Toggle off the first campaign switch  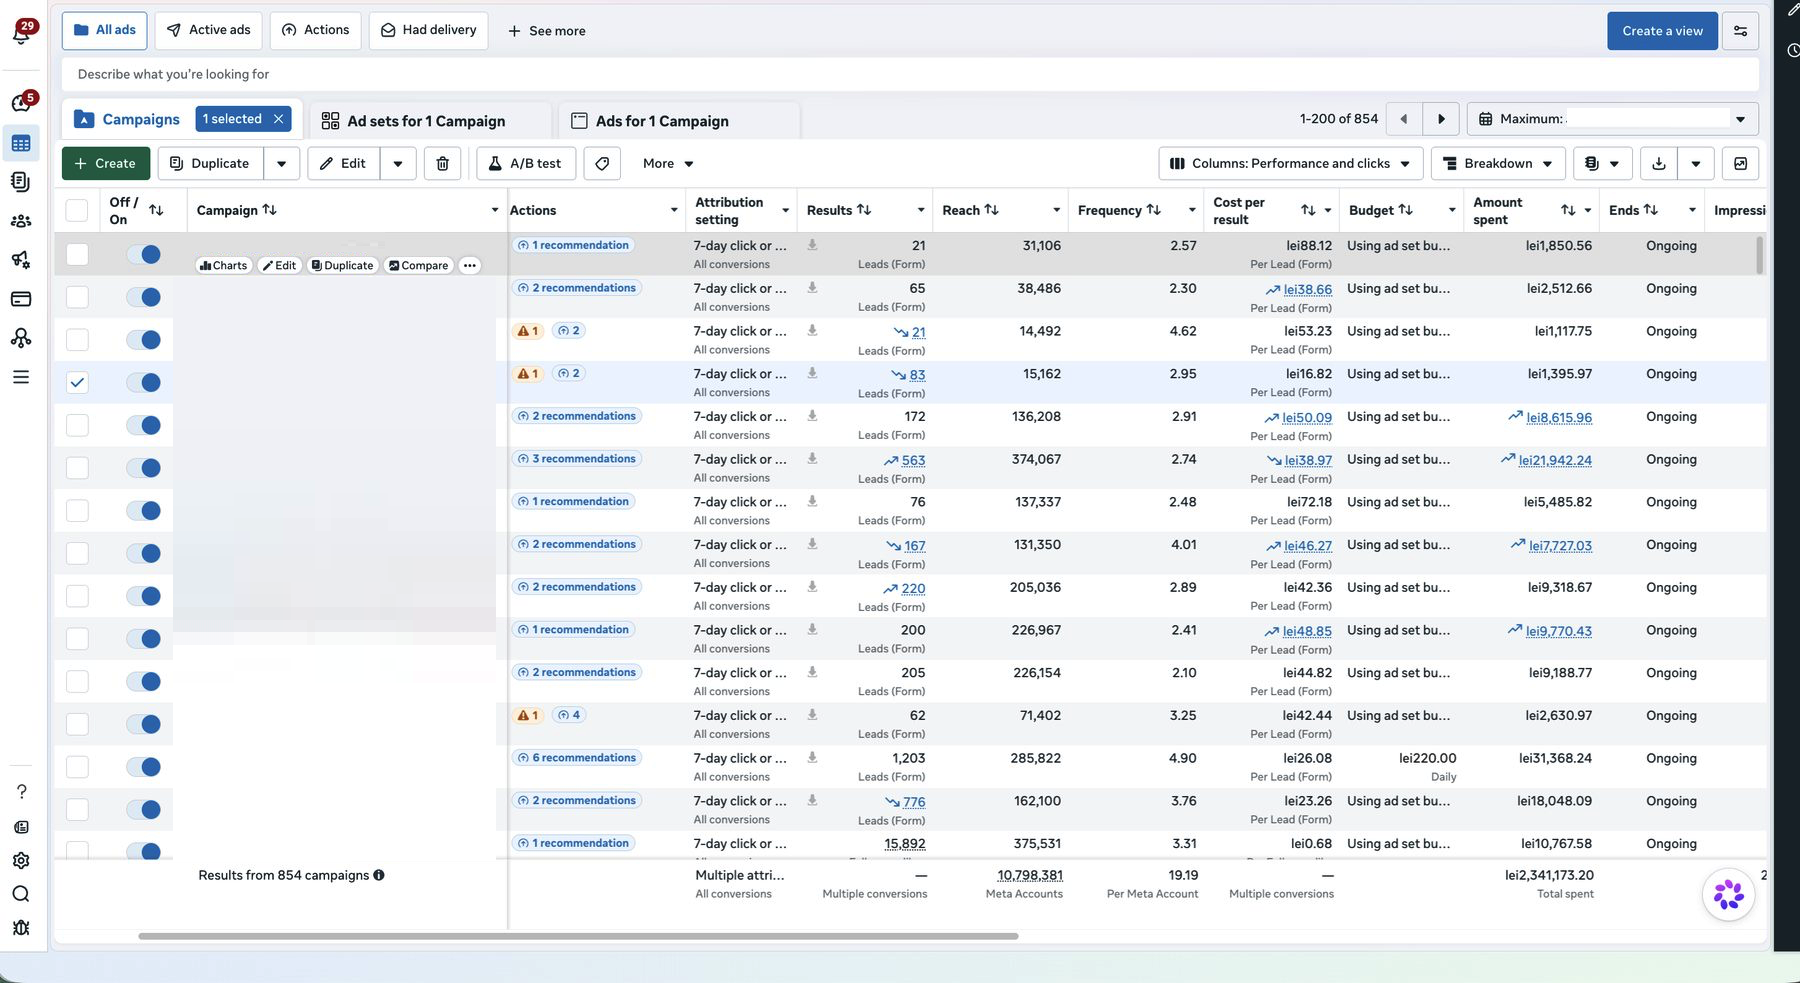coord(144,254)
